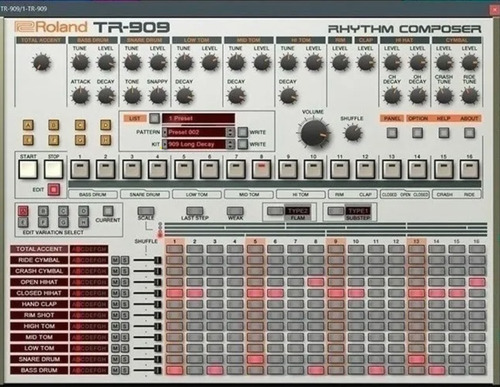Mute the Hand Clap track

[x=115, y=304]
